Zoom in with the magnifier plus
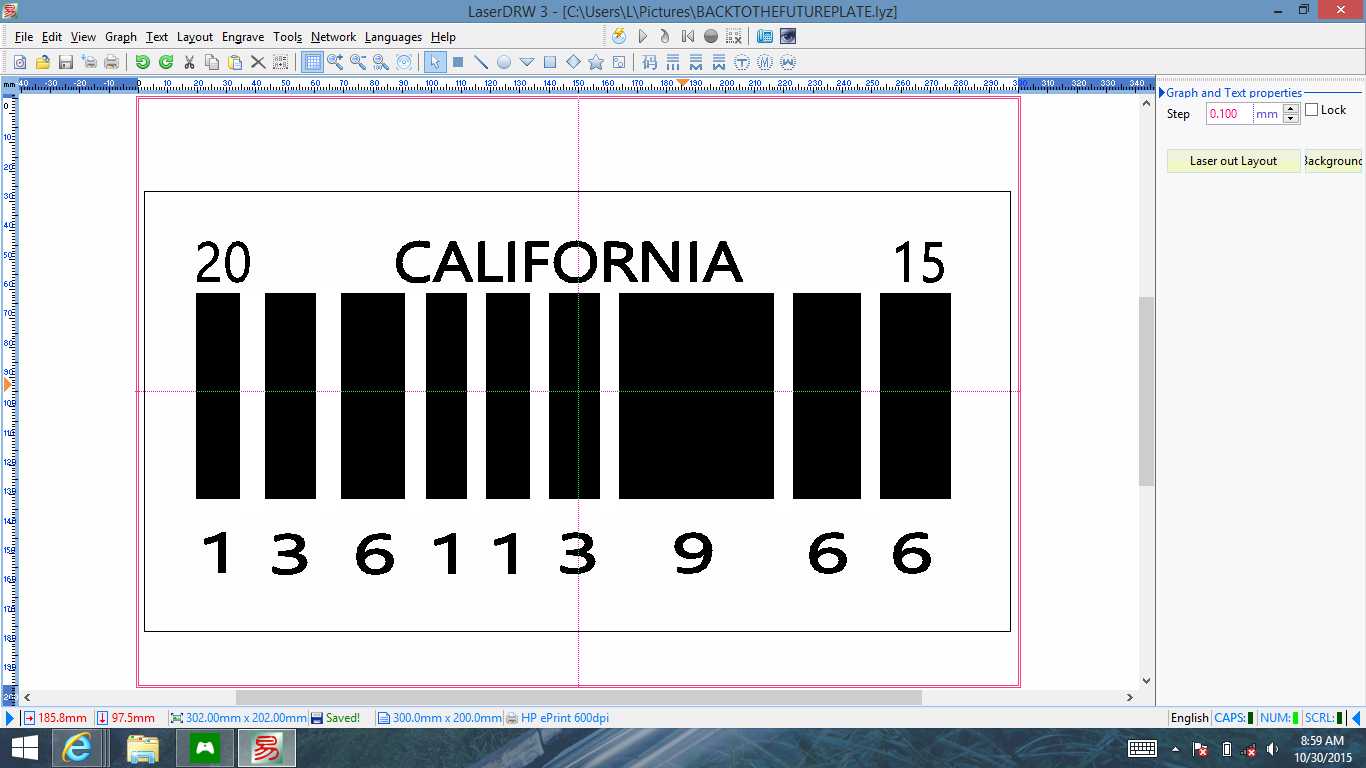The image size is (1366, 768). (x=335, y=62)
